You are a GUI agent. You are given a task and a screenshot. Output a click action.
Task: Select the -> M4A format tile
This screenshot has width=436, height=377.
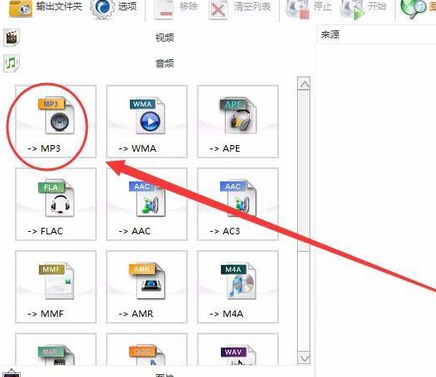click(x=238, y=287)
